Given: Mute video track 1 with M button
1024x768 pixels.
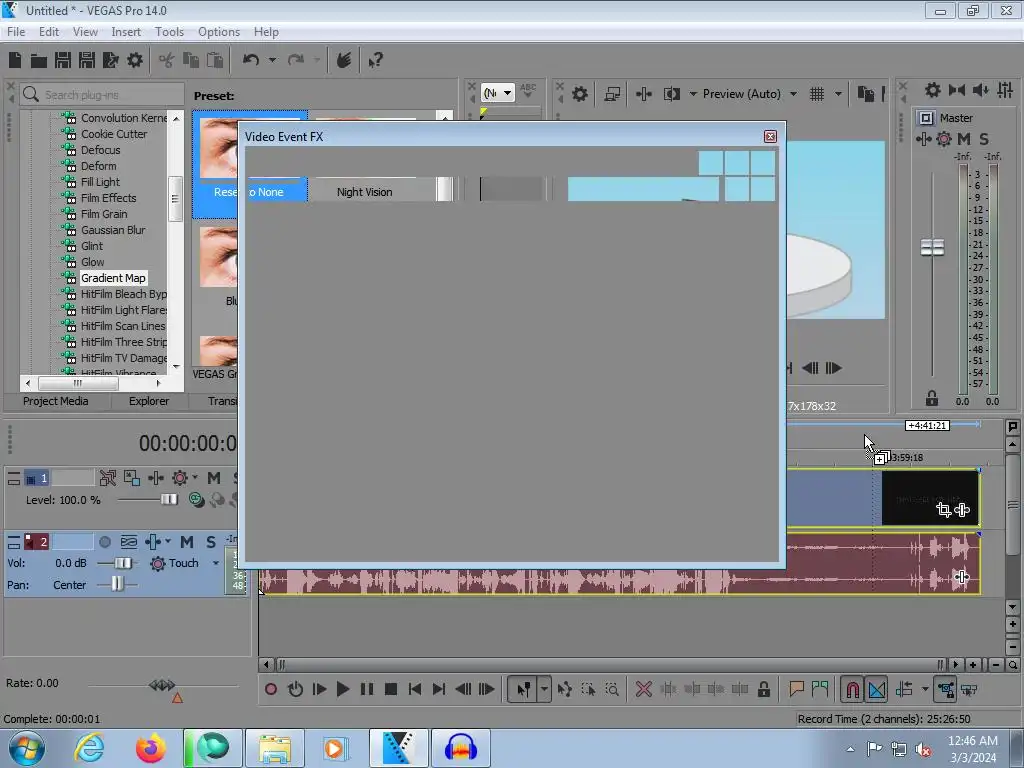Looking at the screenshot, I should (214, 478).
